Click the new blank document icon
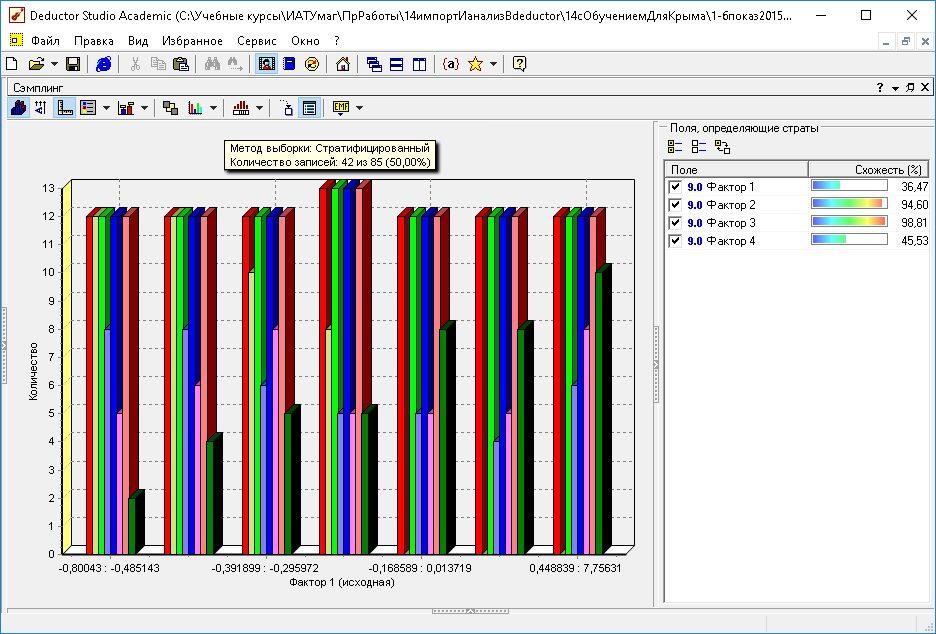The width and height of the screenshot is (936, 634). [x=12, y=64]
